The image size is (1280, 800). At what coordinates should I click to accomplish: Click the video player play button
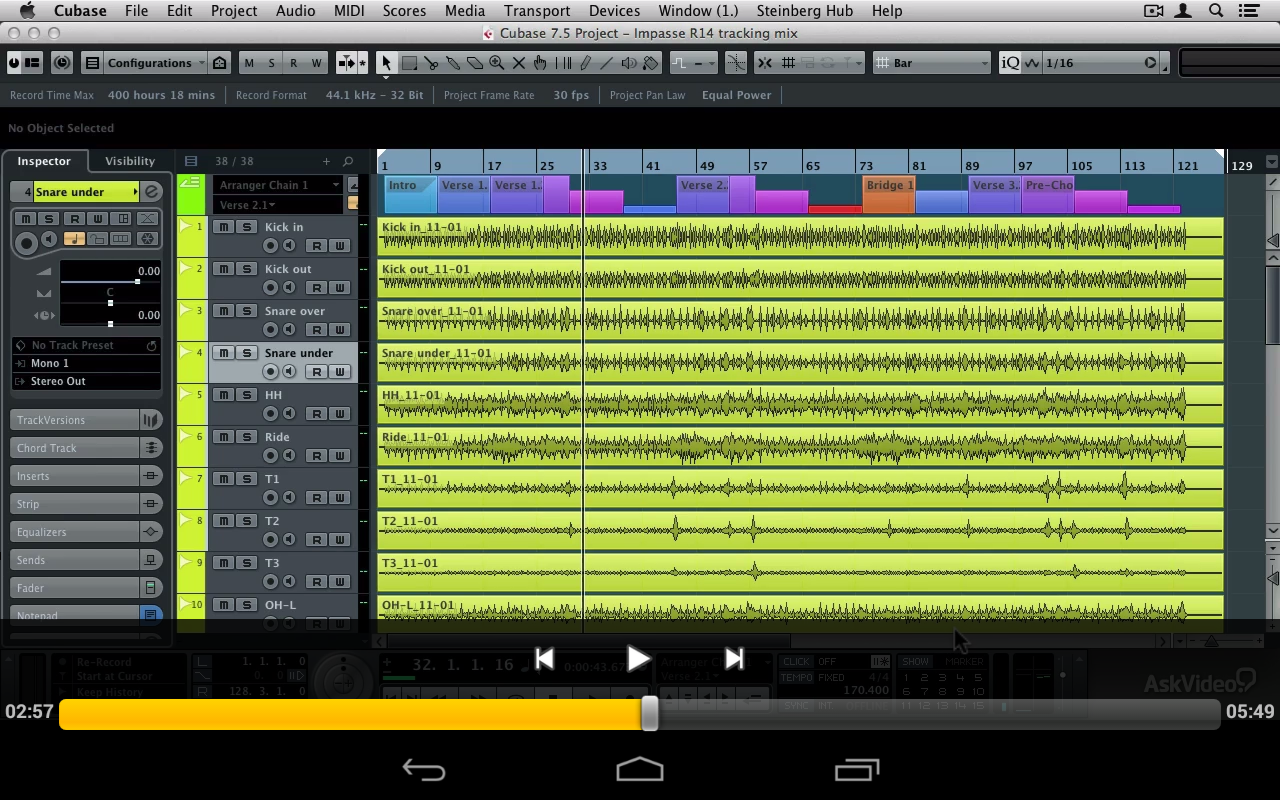(x=638, y=659)
